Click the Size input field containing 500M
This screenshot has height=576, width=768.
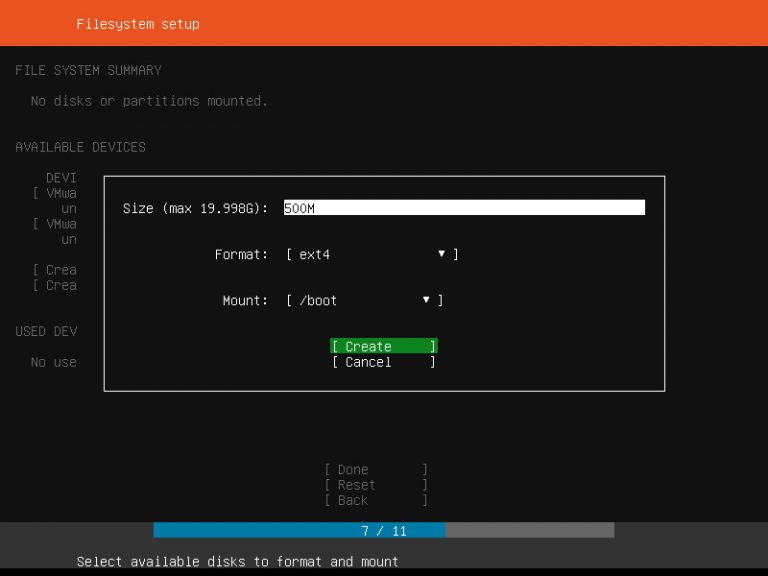(x=464, y=208)
